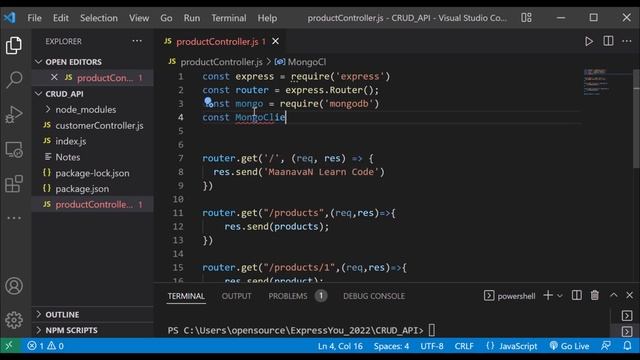
Task: Open notifications bell in status bar
Action: click(627, 346)
